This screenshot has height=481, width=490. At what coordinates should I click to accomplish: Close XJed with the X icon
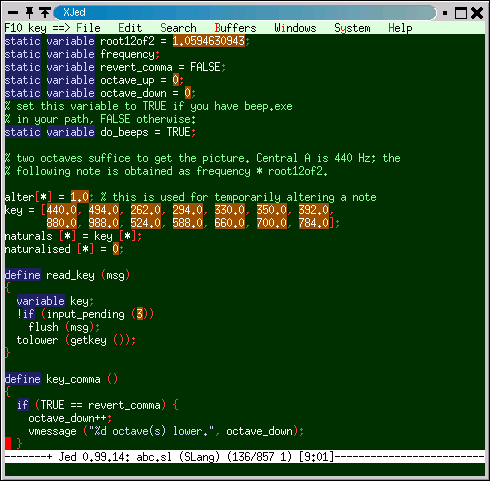coord(477,13)
